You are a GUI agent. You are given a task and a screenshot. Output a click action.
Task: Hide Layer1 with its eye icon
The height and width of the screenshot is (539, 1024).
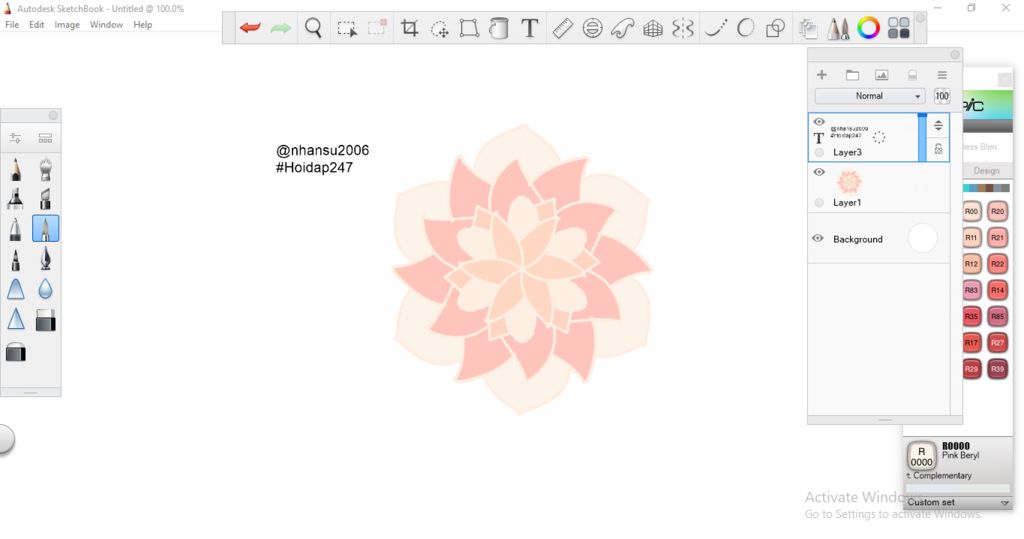[x=819, y=172]
